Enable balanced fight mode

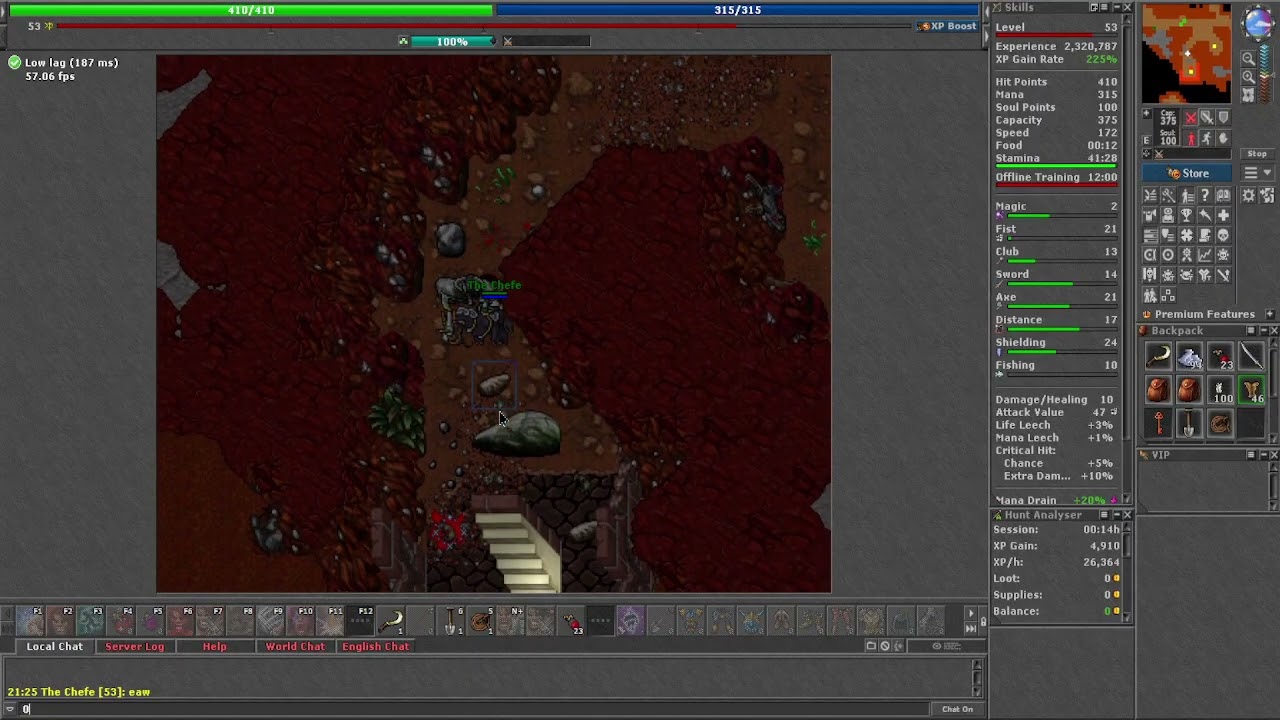[x=1207, y=117]
